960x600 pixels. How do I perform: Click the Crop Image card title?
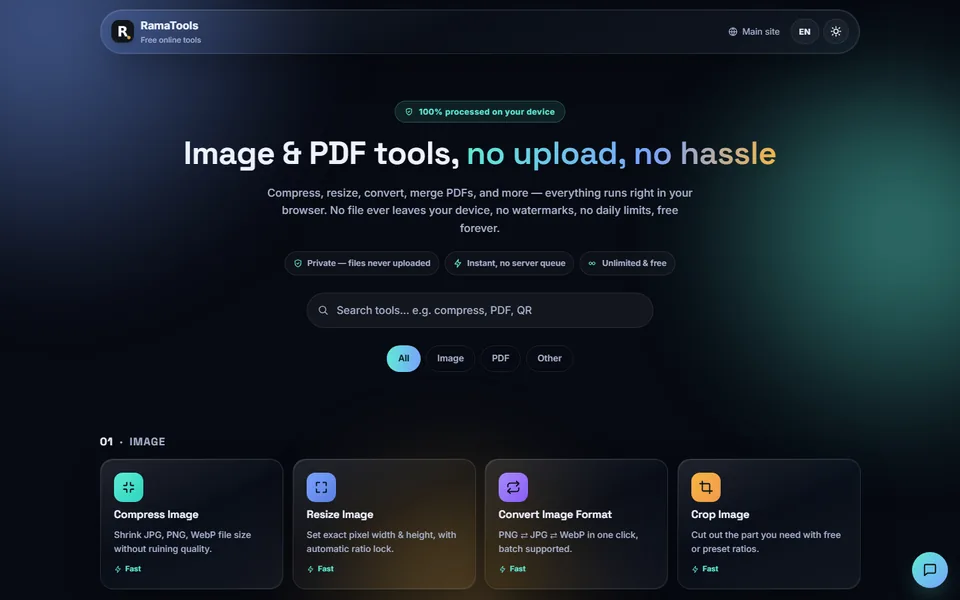tap(720, 515)
